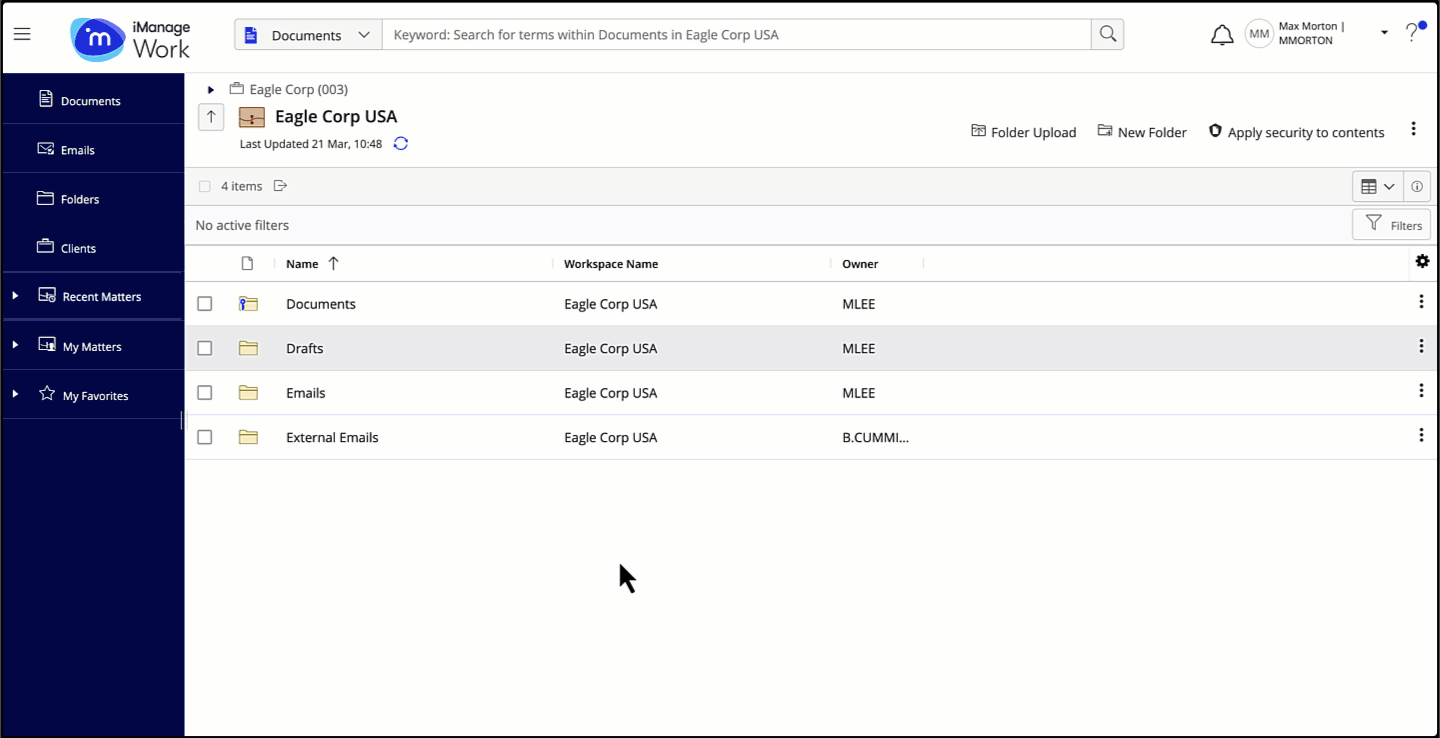Click the Apply security to contents shield icon
This screenshot has height=738, width=1440.
1214,131
